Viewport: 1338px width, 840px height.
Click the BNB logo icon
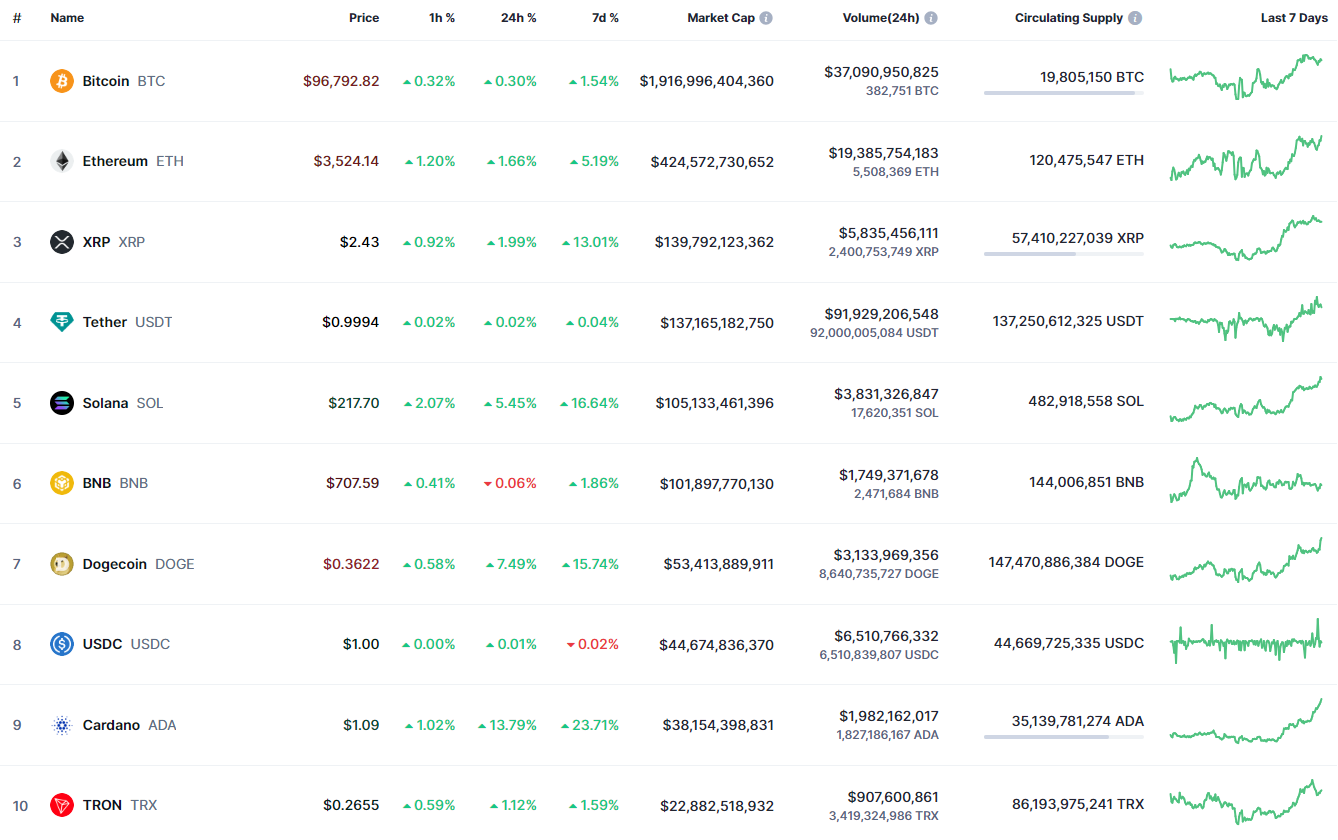[x=62, y=483]
